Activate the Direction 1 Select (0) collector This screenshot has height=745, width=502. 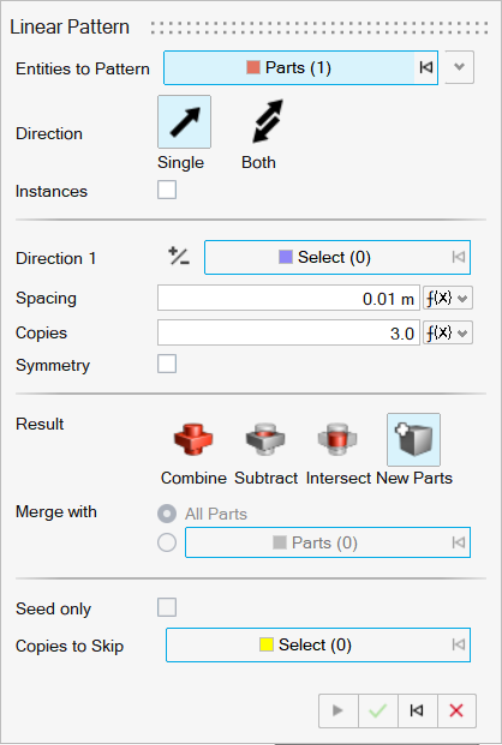[x=337, y=257]
